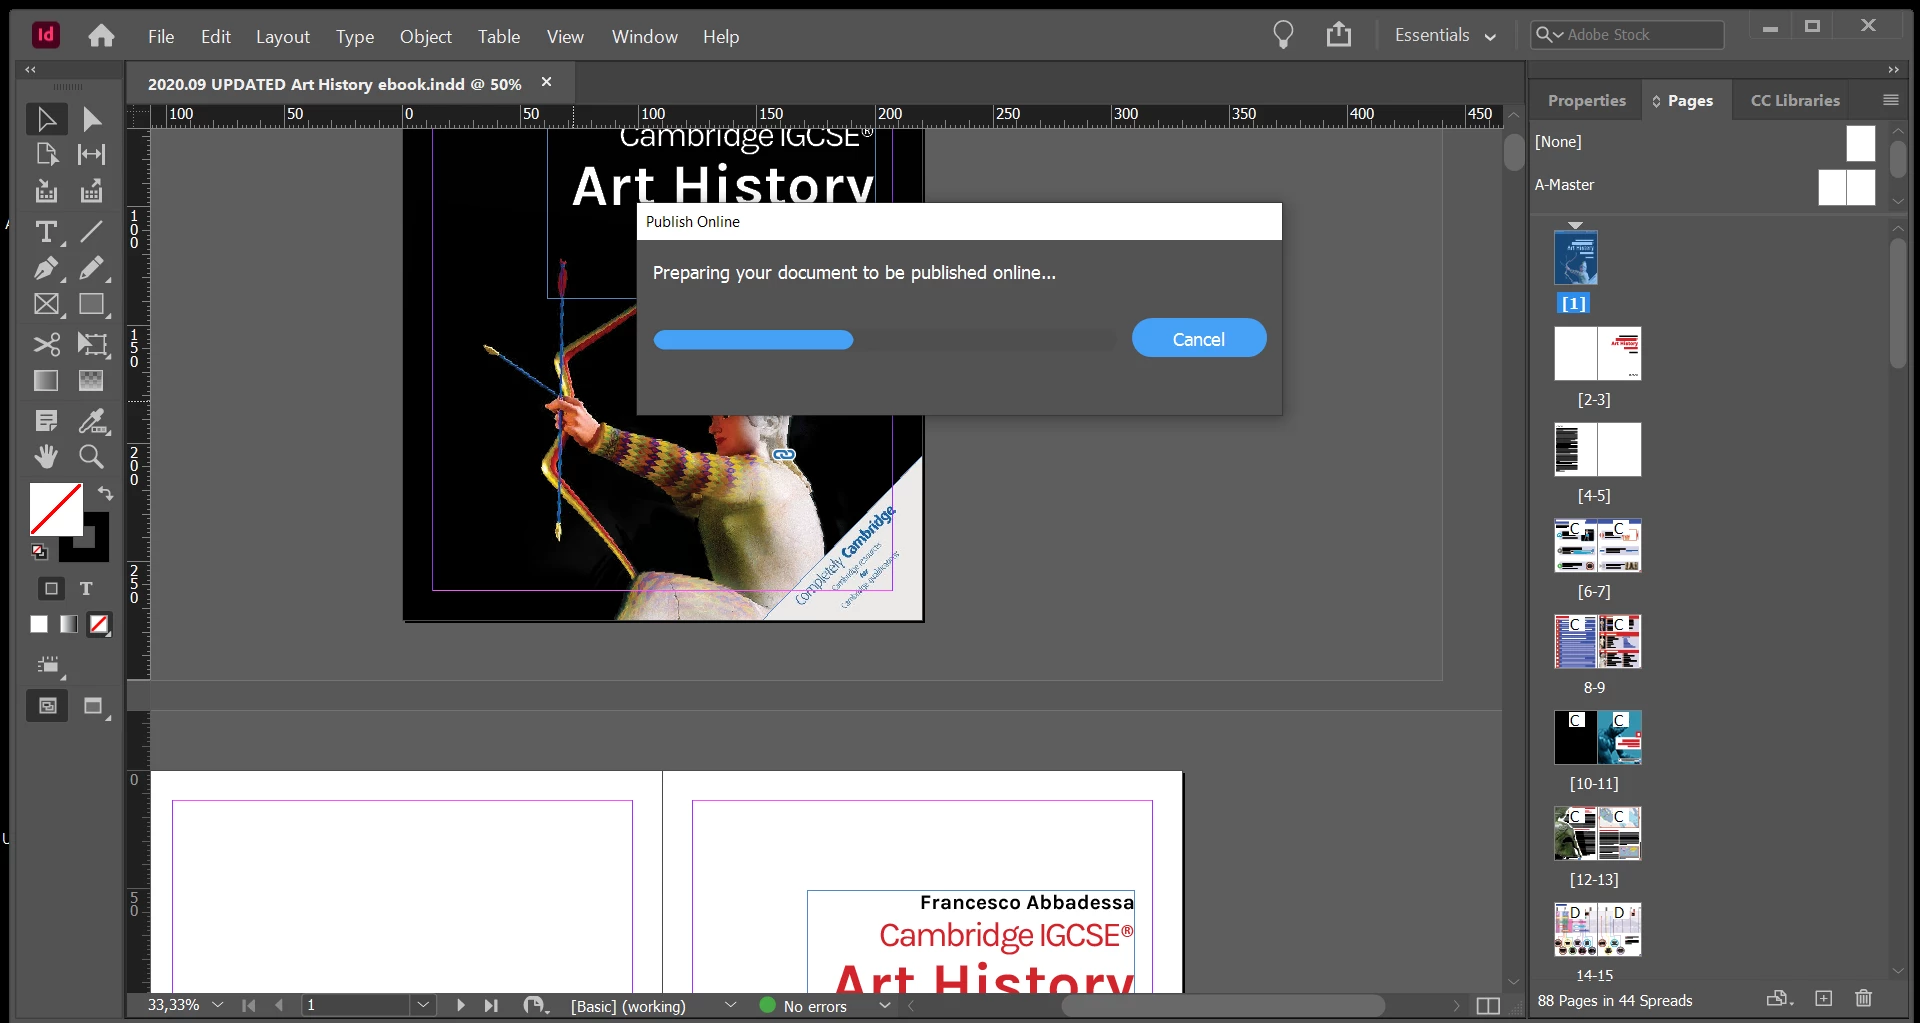Choose the Rectangle tool
Viewport: 1920px width, 1023px height.
click(x=91, y=305)
